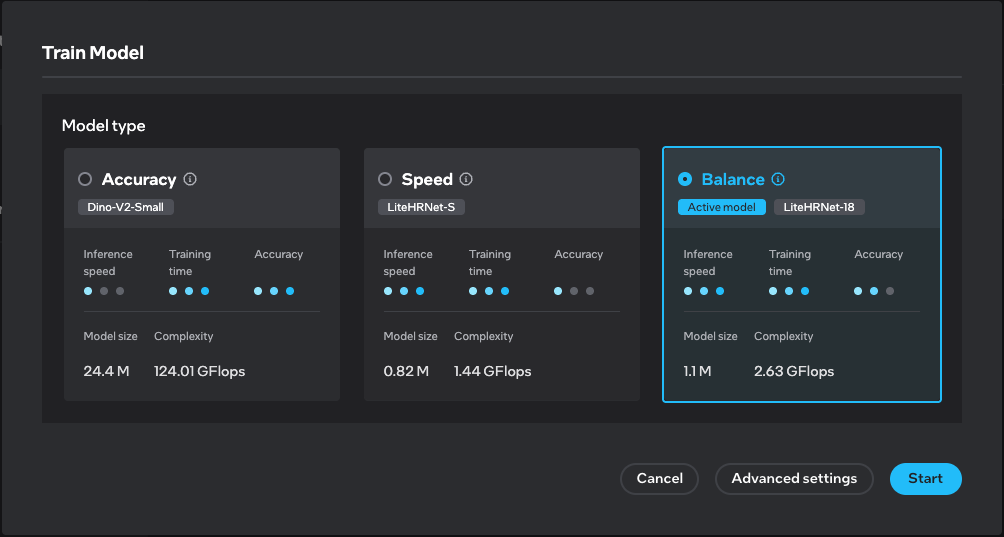1004x537 pixels.
Task: Cancel the Train Model dialog
Action: pyautogui.click(x=659, y=479)
